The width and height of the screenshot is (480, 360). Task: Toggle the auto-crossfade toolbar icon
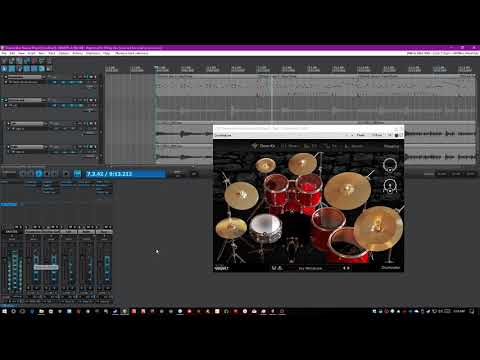(4, 69)
